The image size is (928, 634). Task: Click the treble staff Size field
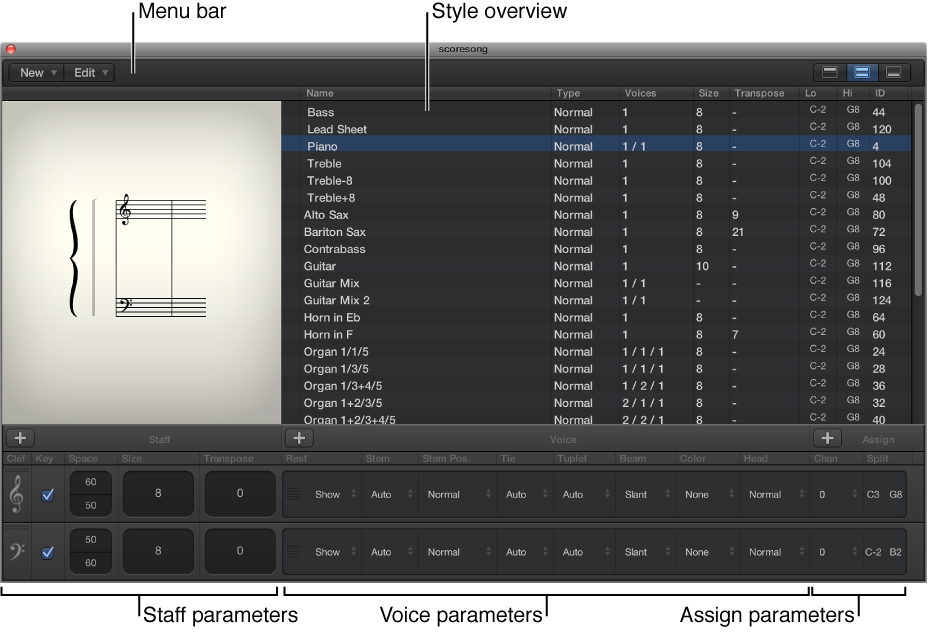[x=158, y=494]
